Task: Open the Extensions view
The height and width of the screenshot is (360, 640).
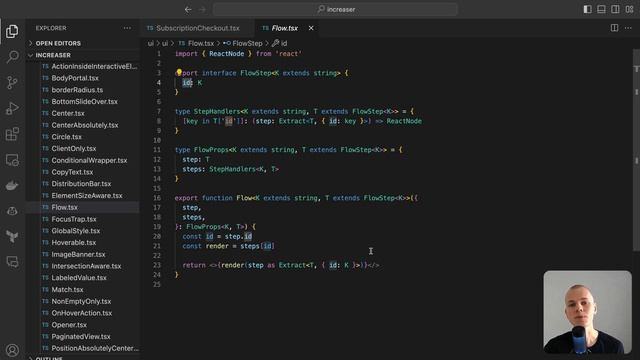Action: click(12, 134)
